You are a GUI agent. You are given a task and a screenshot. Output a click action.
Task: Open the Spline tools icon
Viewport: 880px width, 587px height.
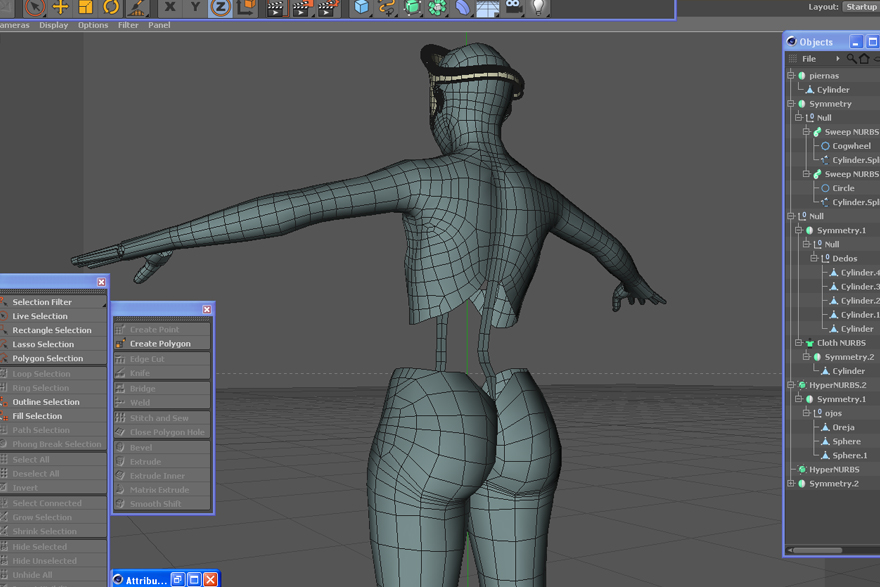(387, 7)
